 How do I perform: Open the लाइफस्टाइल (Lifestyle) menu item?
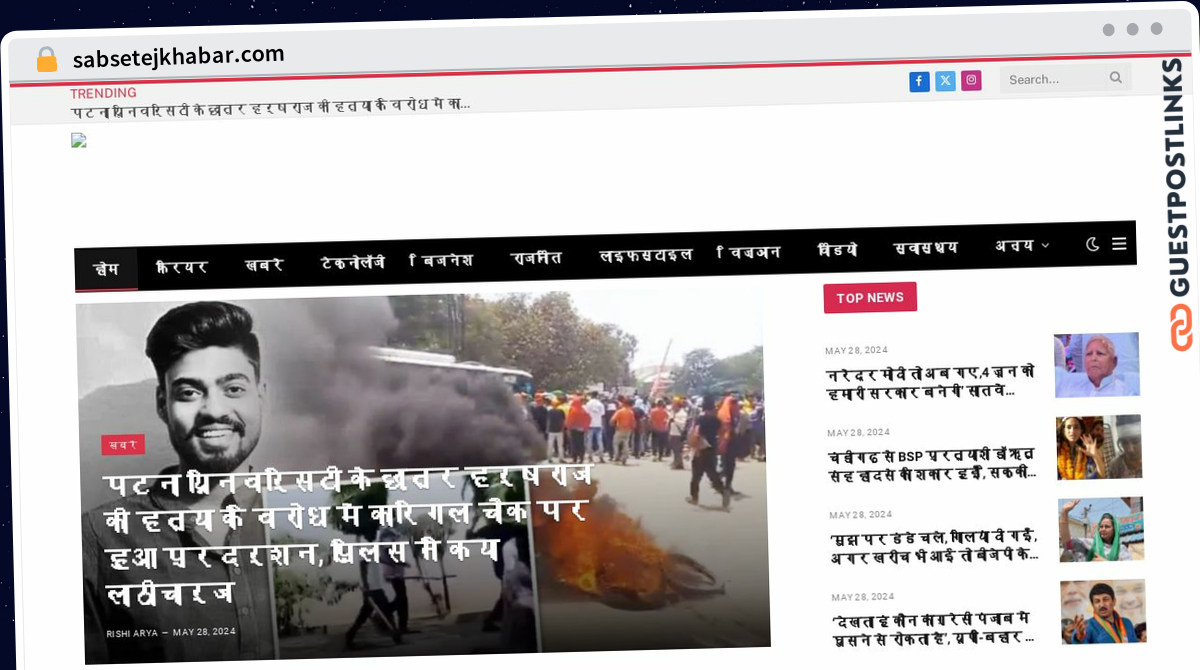click(645, 255)
